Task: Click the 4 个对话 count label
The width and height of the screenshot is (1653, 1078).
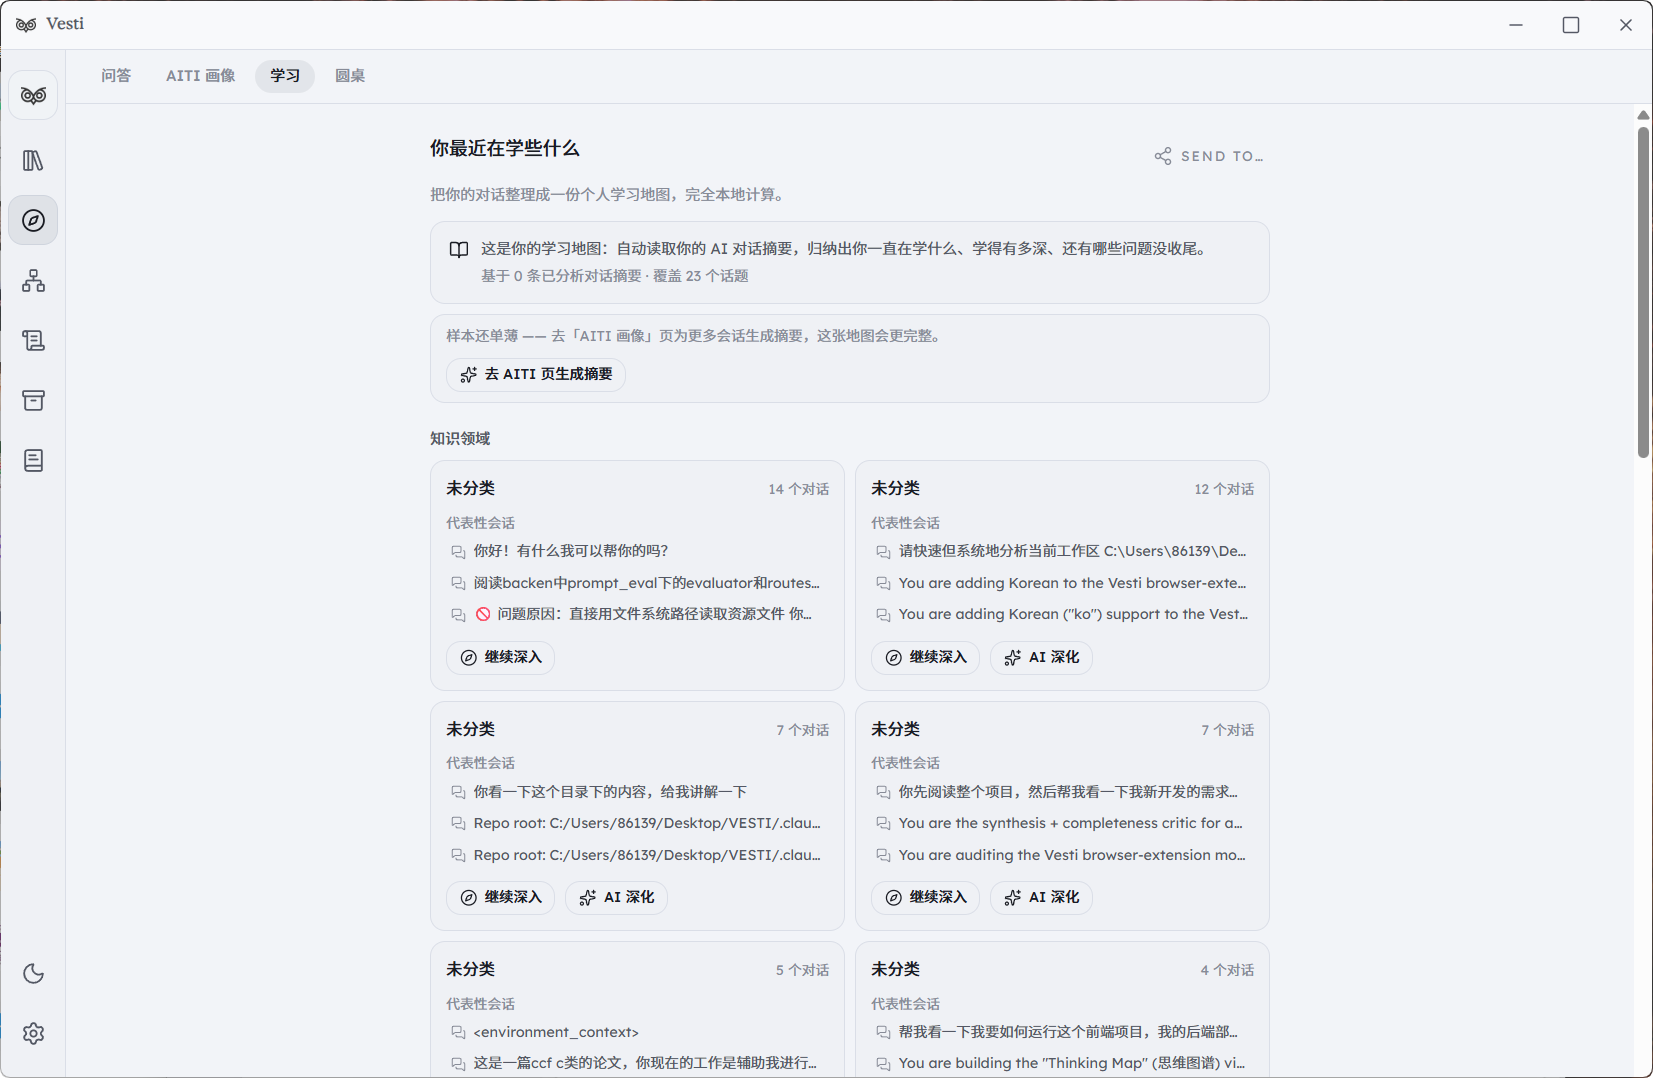Action: point(1227,970)
